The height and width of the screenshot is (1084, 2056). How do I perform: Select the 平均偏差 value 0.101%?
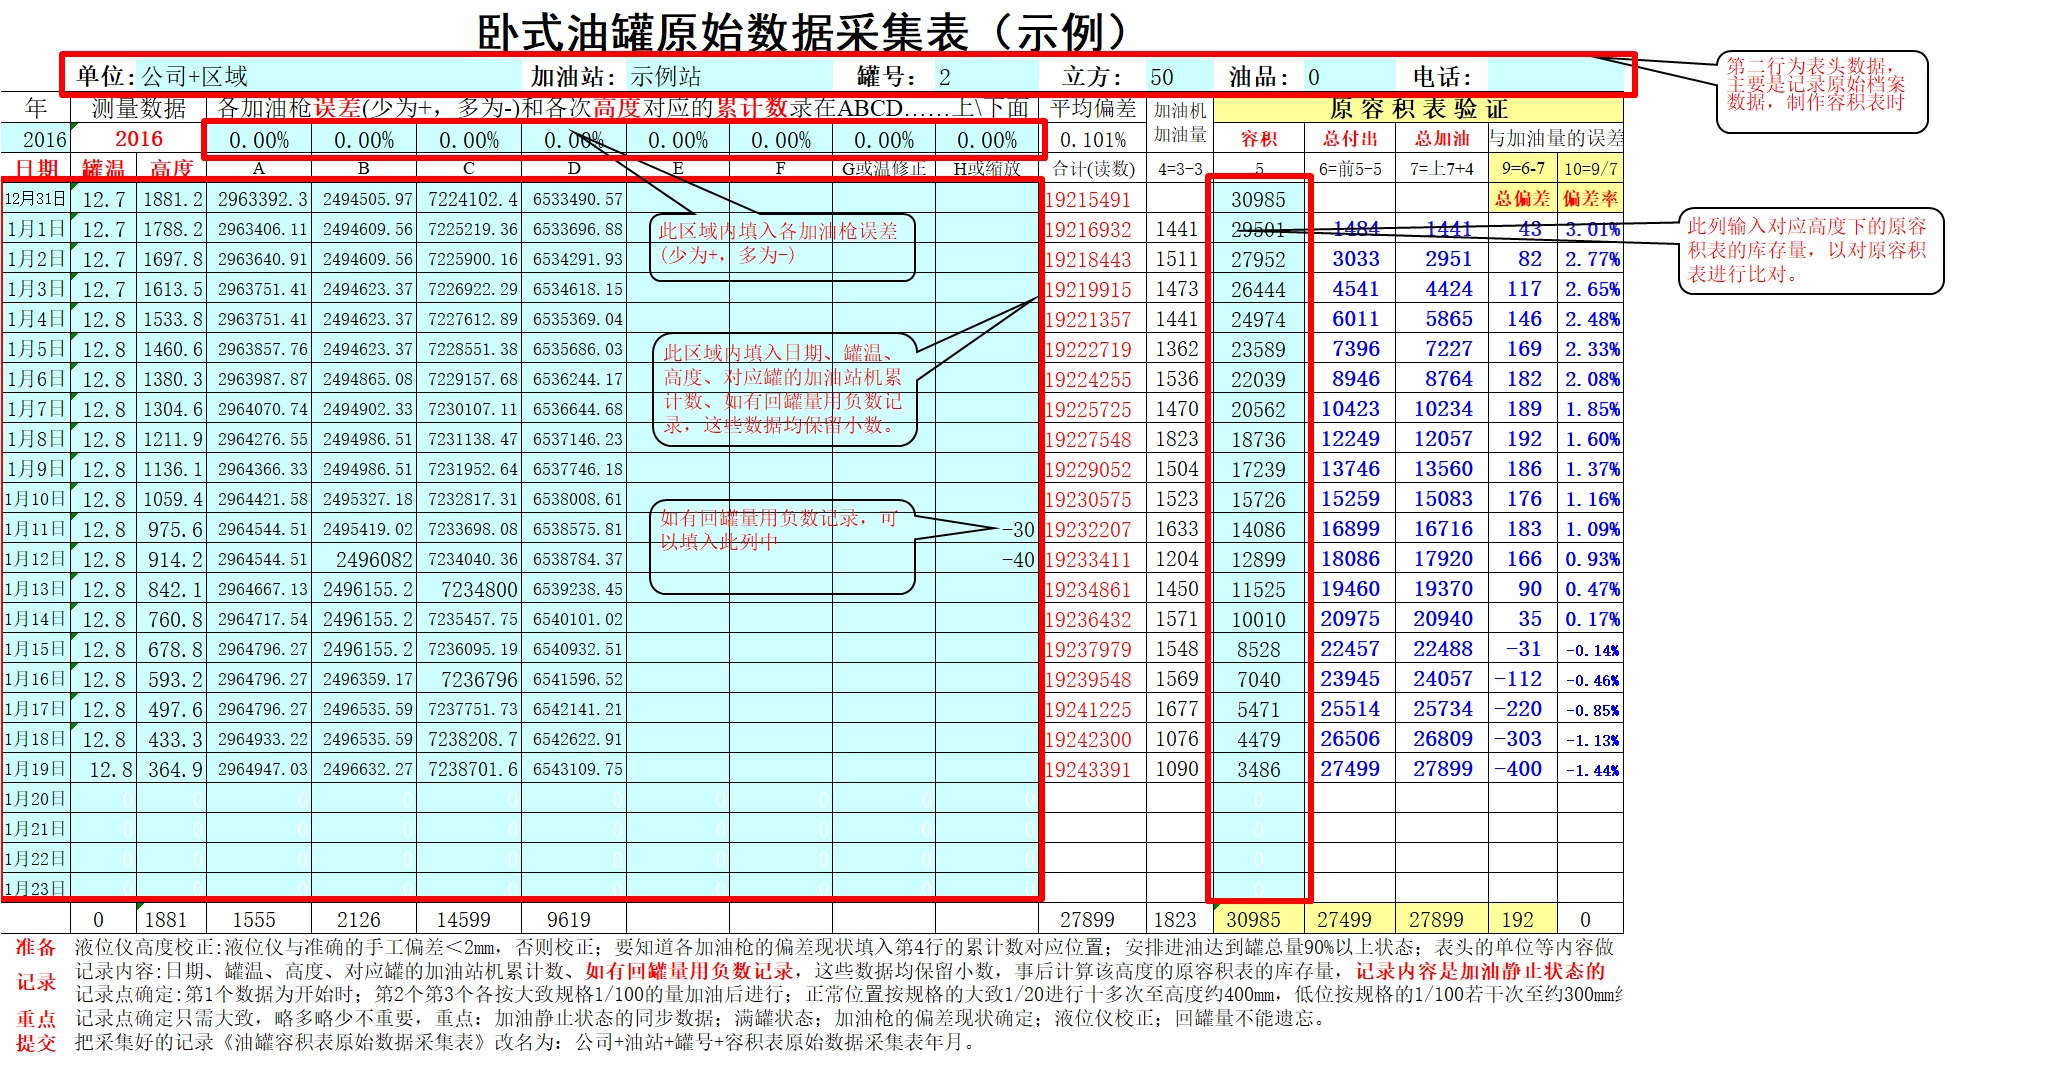pos(1093,140)
